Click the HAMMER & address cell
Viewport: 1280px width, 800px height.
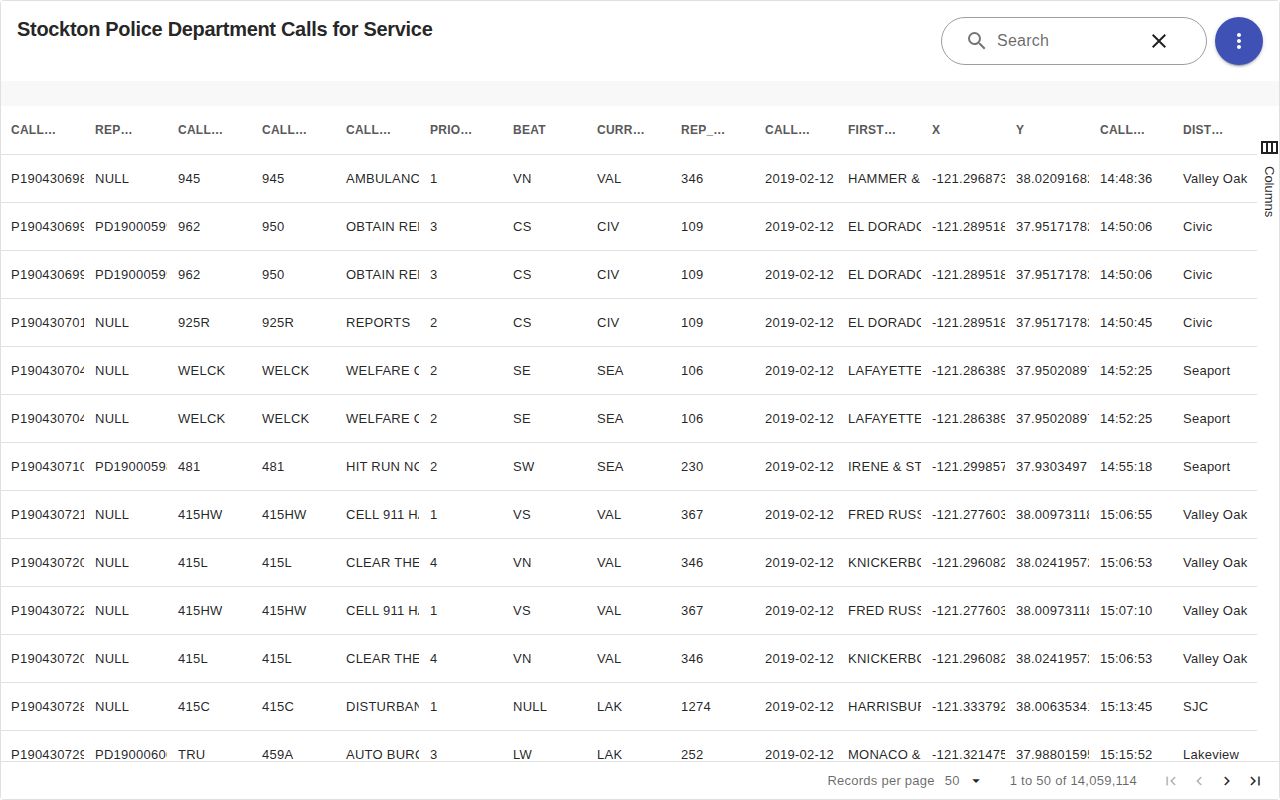(885, 179)
